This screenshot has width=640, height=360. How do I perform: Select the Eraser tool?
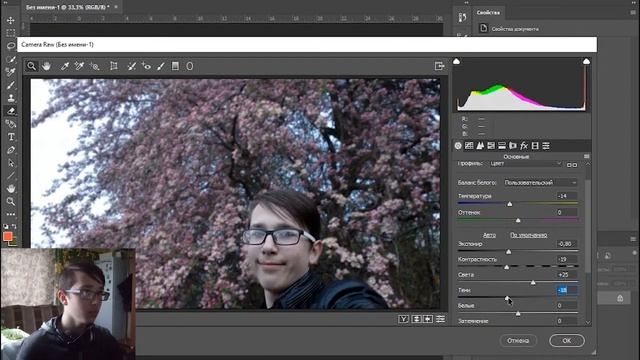11,111
